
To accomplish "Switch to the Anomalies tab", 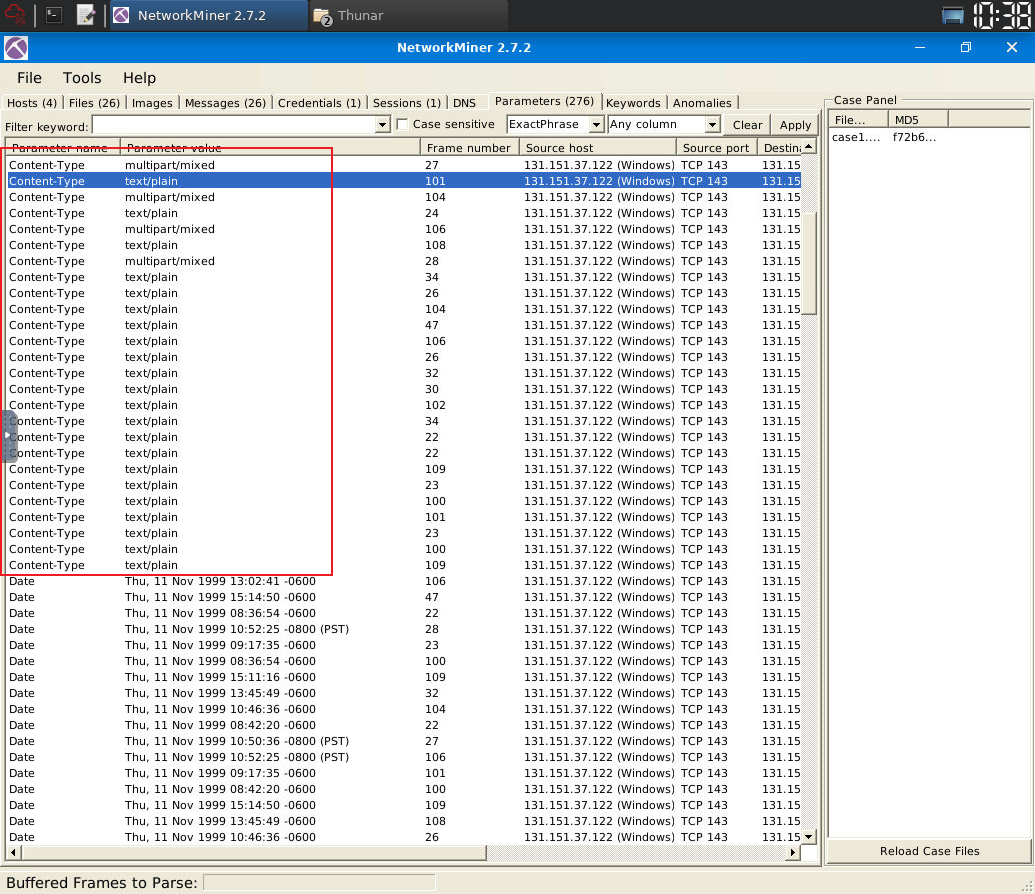I will tap(702, 103).
